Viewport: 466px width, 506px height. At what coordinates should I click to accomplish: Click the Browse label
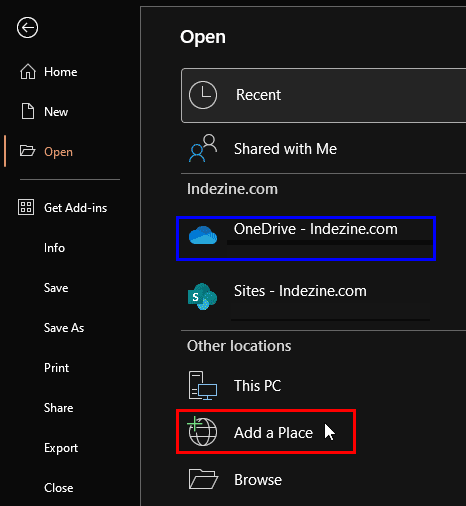pyautogui.click(x=258, y=480)
